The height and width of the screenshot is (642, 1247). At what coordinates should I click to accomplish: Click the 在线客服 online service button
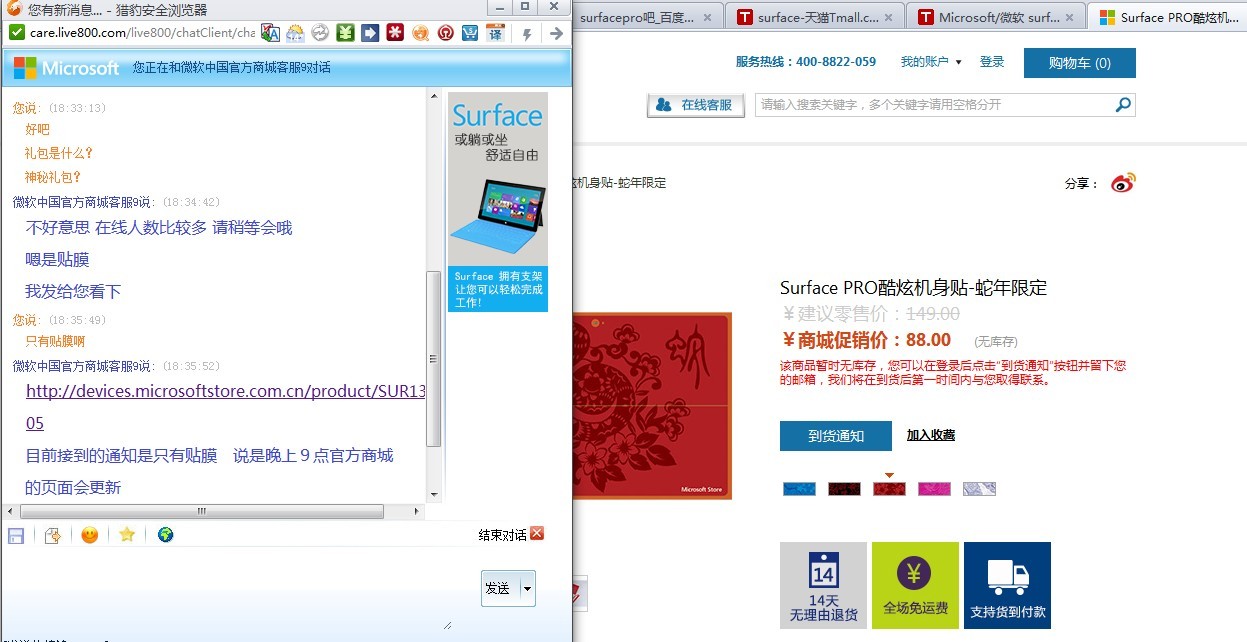tap(696, 105)
